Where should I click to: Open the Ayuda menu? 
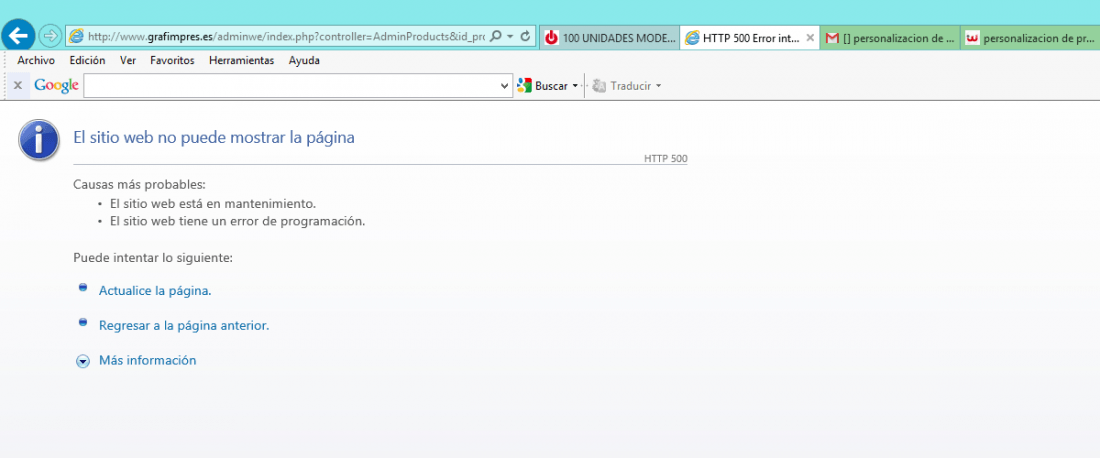click(x=304, y=60)
